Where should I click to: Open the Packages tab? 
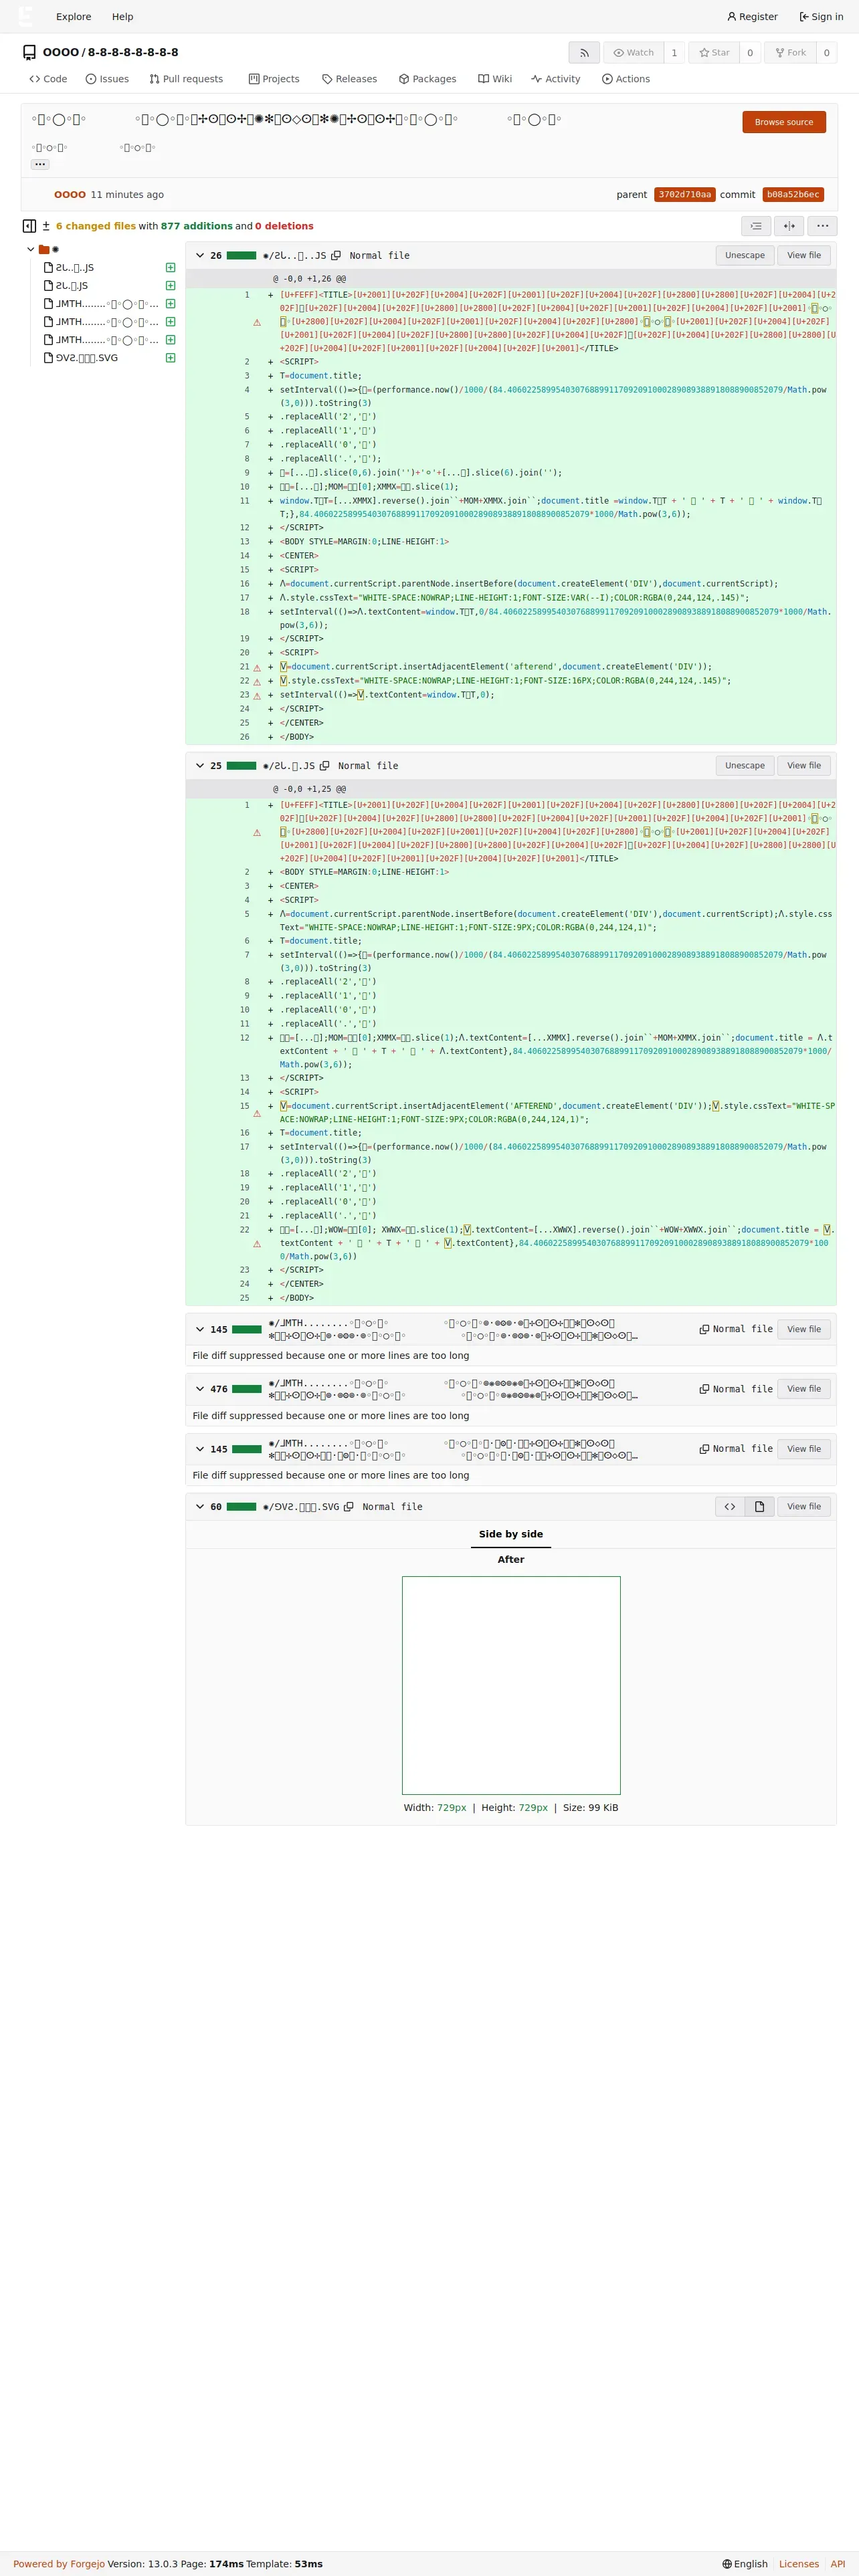click(x=427, y=79)
